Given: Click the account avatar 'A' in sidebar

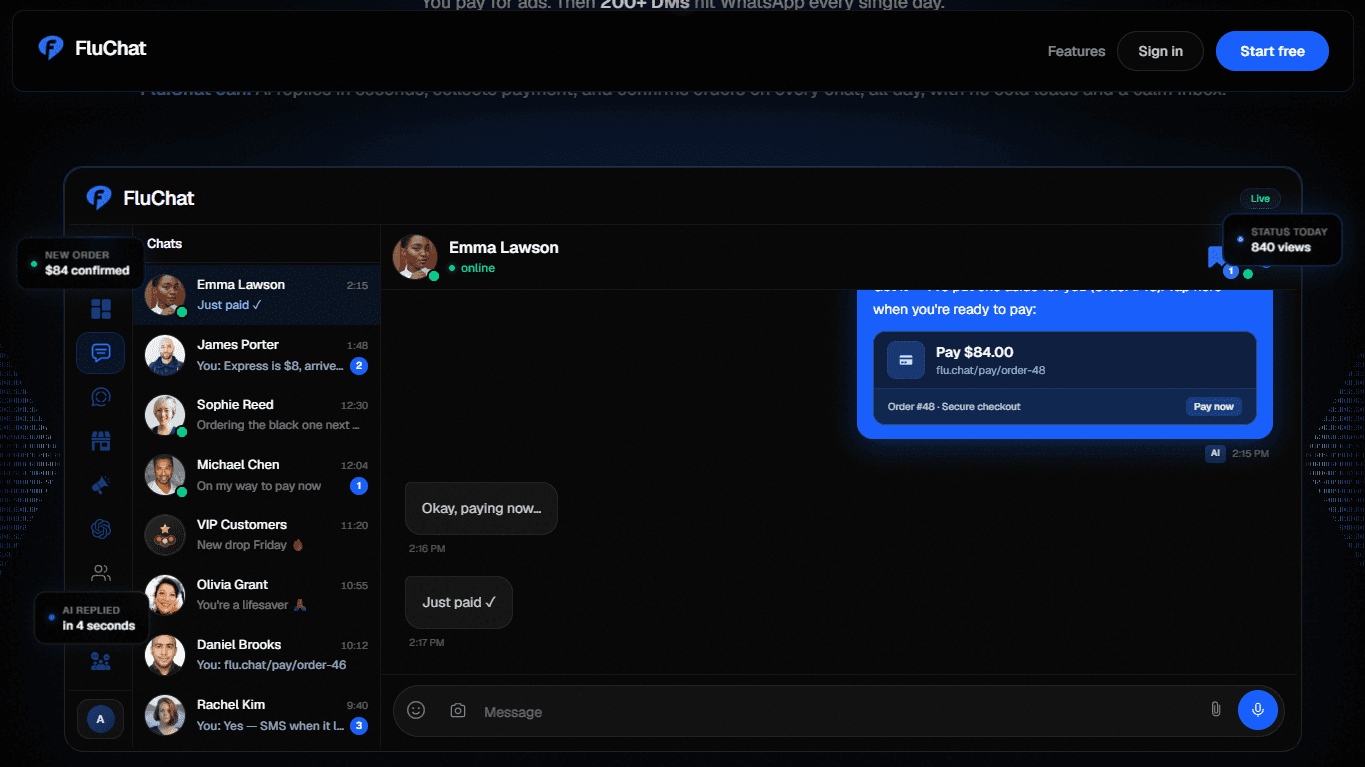Looking at the screenshot, I should click(100, 719).
